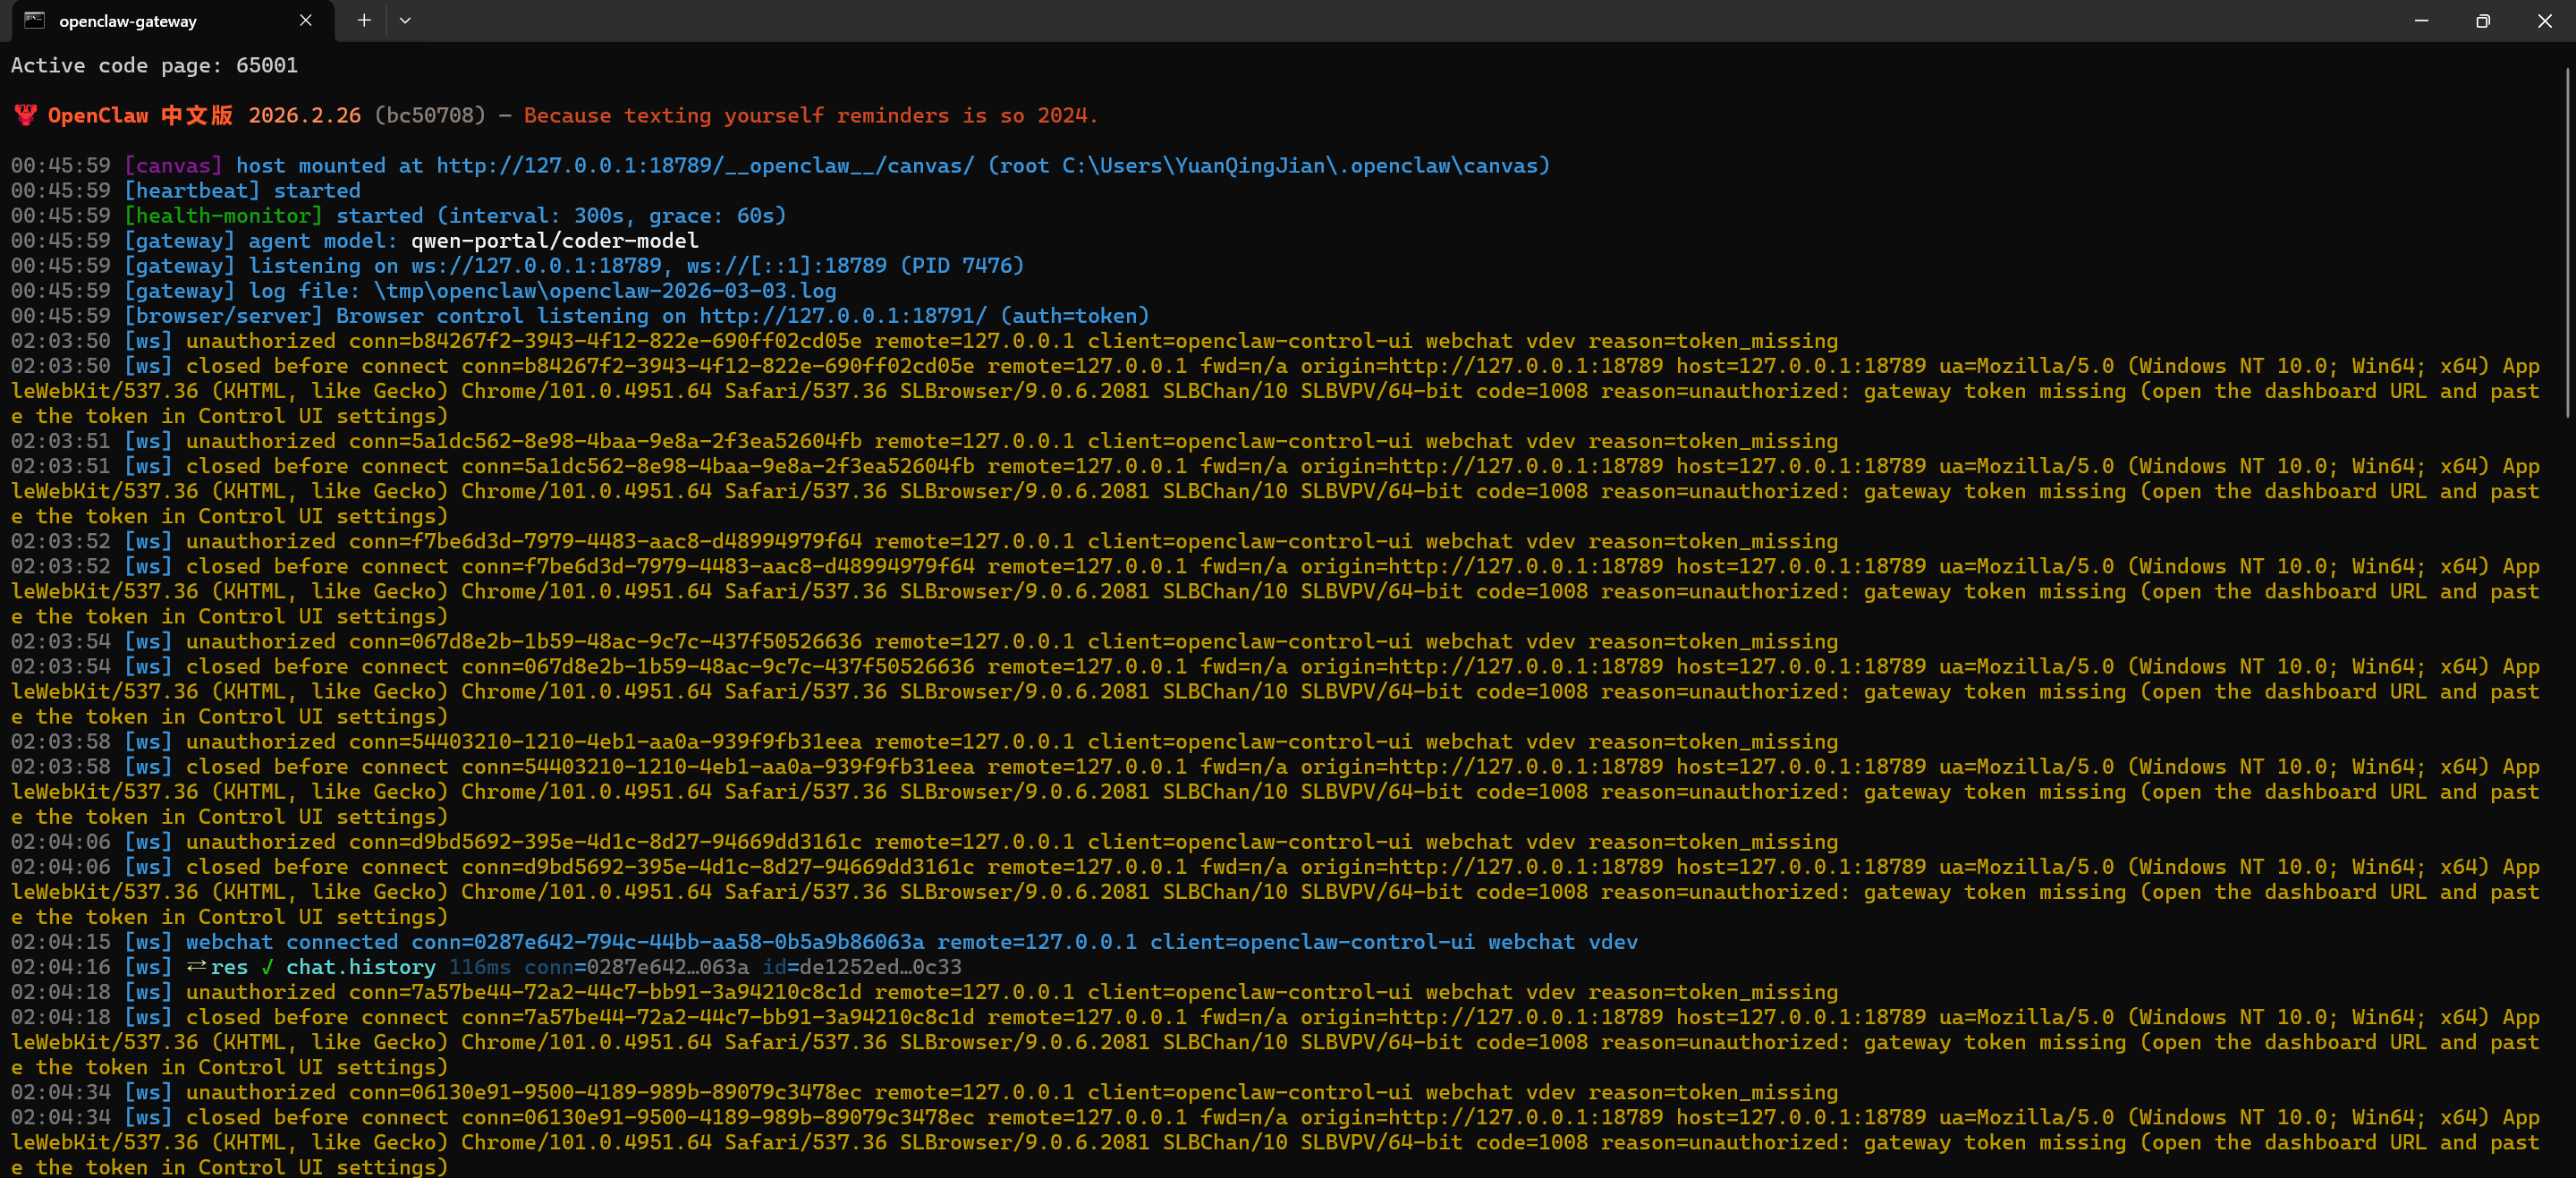Click the arrows icon before res

196,967
